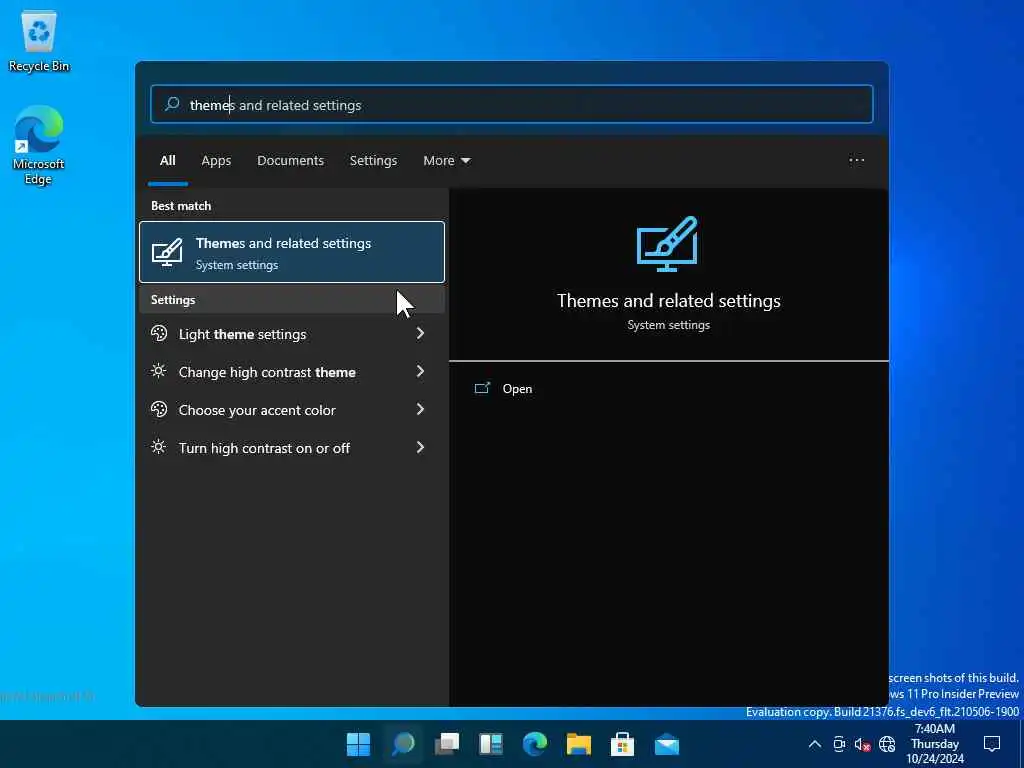1024x768 pixels.
Task: Click palette icon beside Choose your accent color
Action: [159, 409]
